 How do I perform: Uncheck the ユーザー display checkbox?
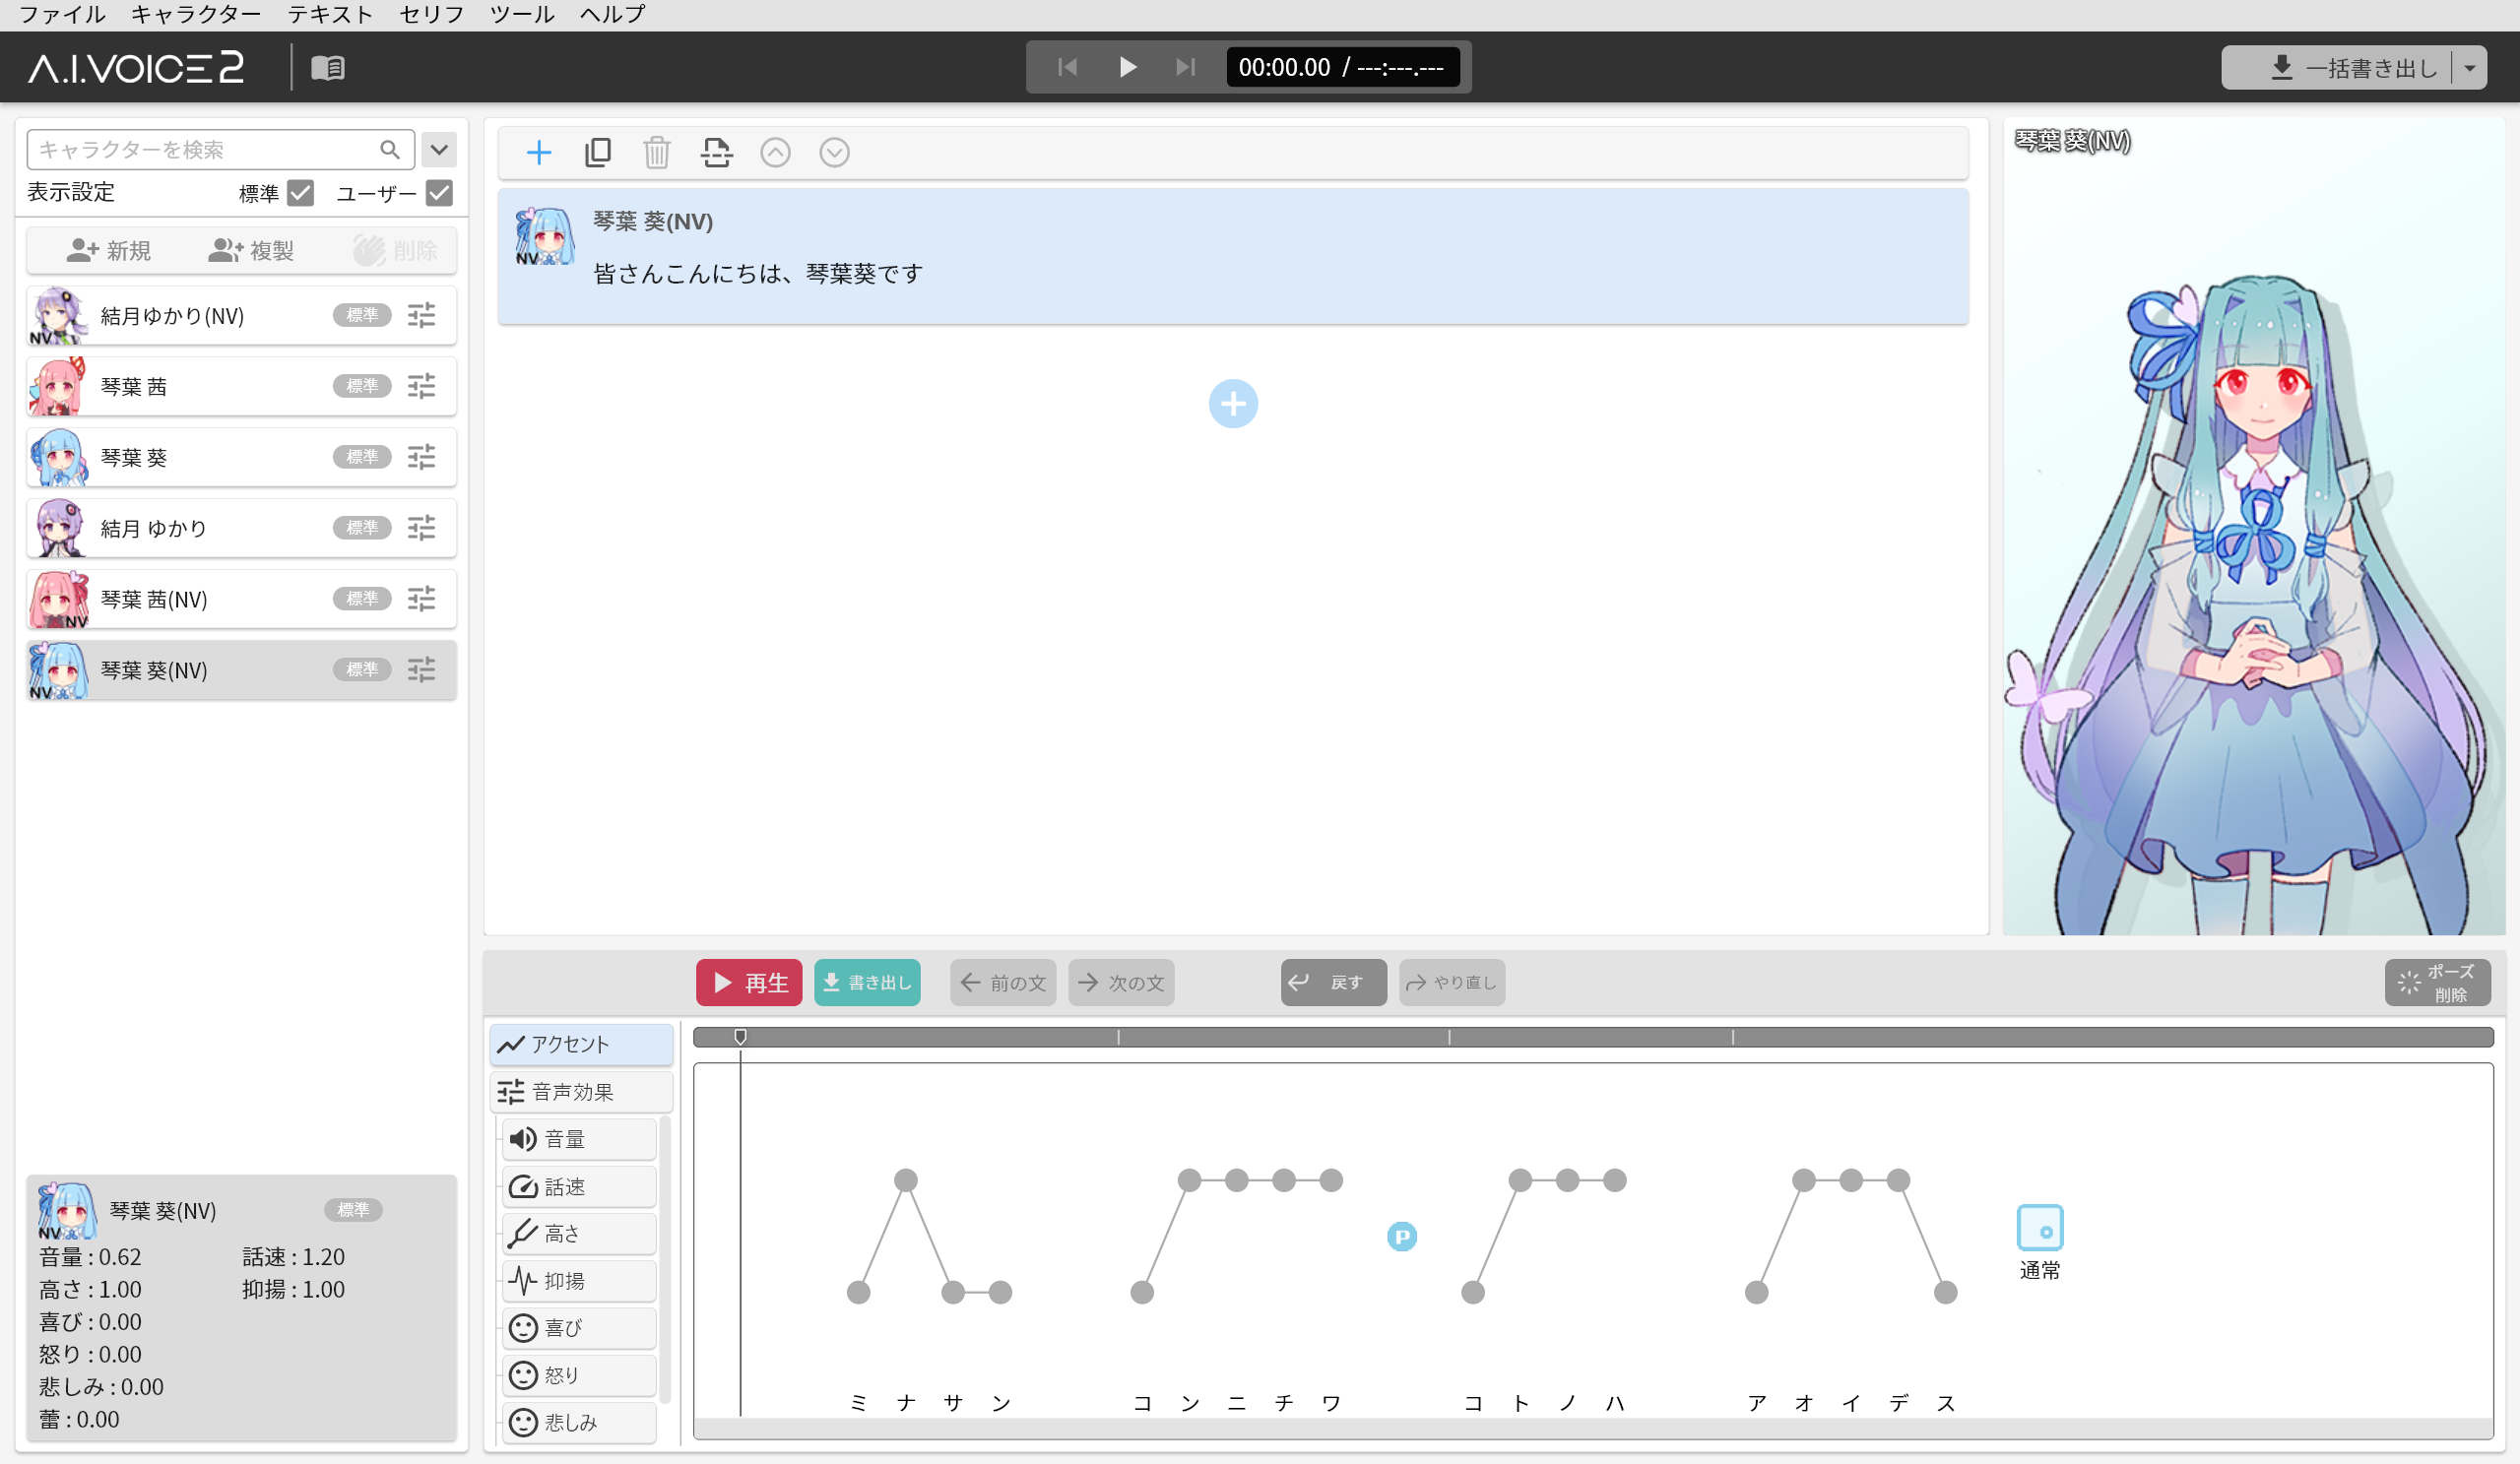pos(439,193)
